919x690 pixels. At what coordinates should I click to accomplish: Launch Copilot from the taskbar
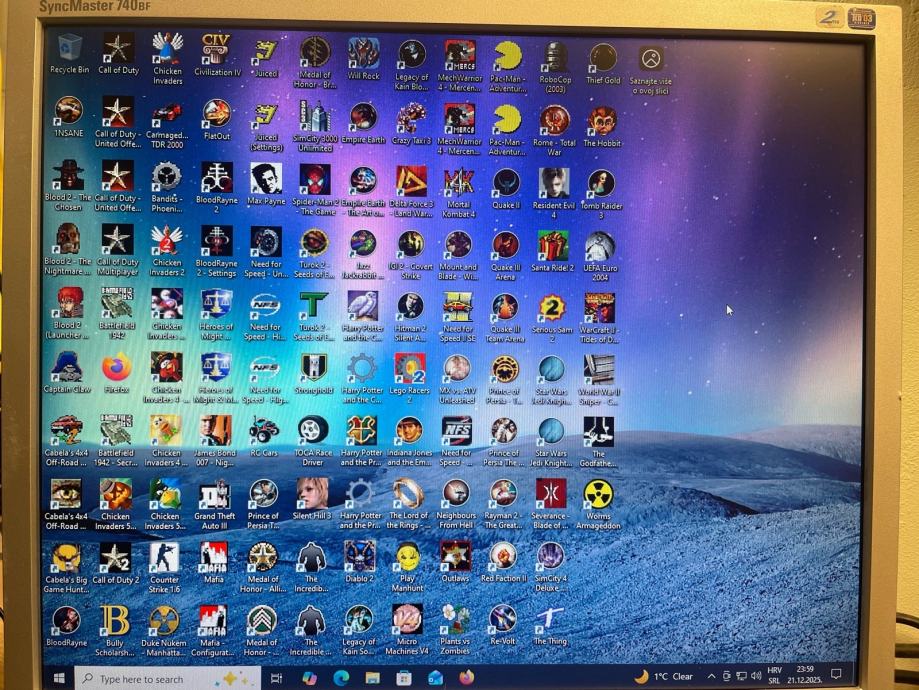[x=309, y=678]
